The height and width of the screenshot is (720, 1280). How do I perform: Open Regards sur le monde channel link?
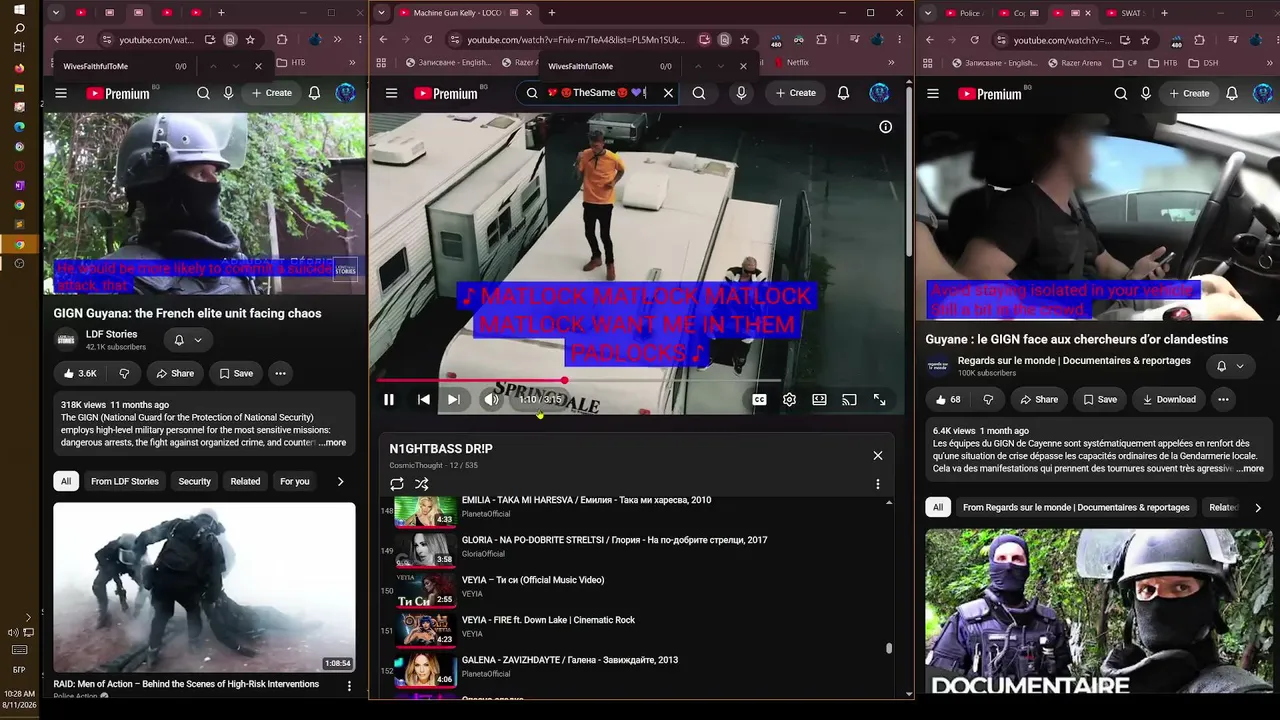click(1074, 360)
